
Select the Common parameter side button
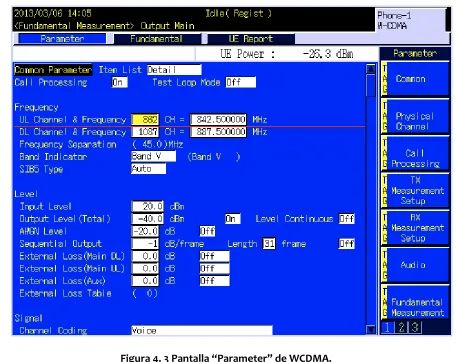[415, 79]
